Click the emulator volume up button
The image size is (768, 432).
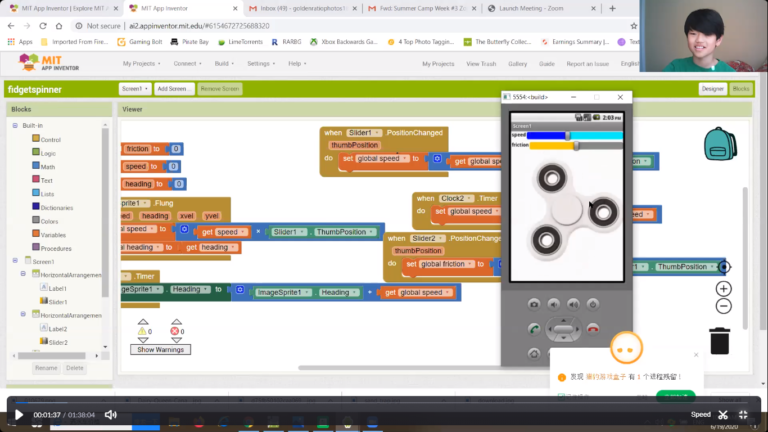pyautogui.click(x=573, y=304)
